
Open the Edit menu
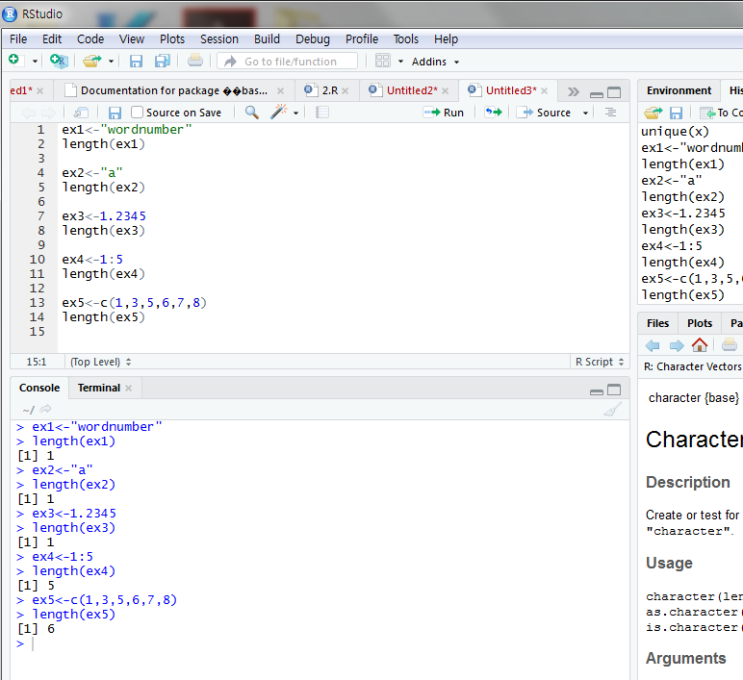click(x=52, y=39)
